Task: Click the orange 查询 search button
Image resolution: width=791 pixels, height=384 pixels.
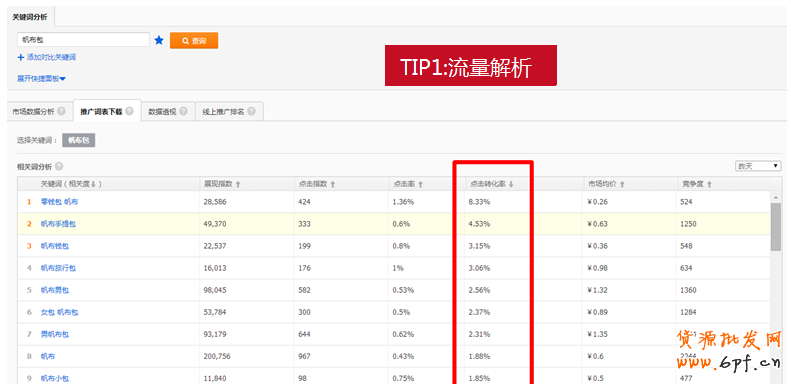Action: click(194, 40)
